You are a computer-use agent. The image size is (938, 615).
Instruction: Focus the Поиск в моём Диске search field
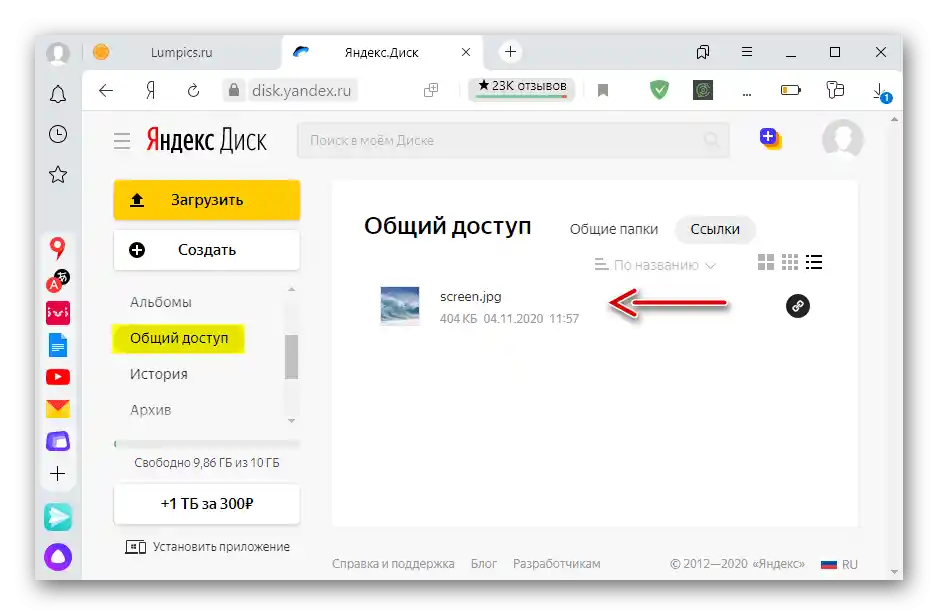[x=513, y=140]
